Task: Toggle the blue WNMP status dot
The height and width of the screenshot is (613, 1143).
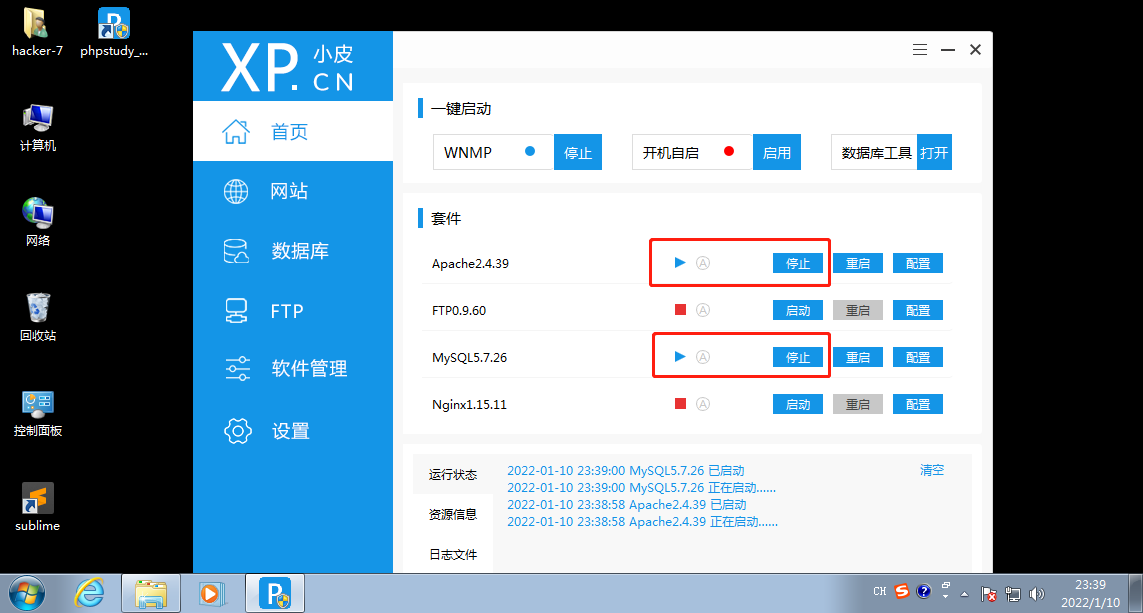Action: tap(530, 152)
